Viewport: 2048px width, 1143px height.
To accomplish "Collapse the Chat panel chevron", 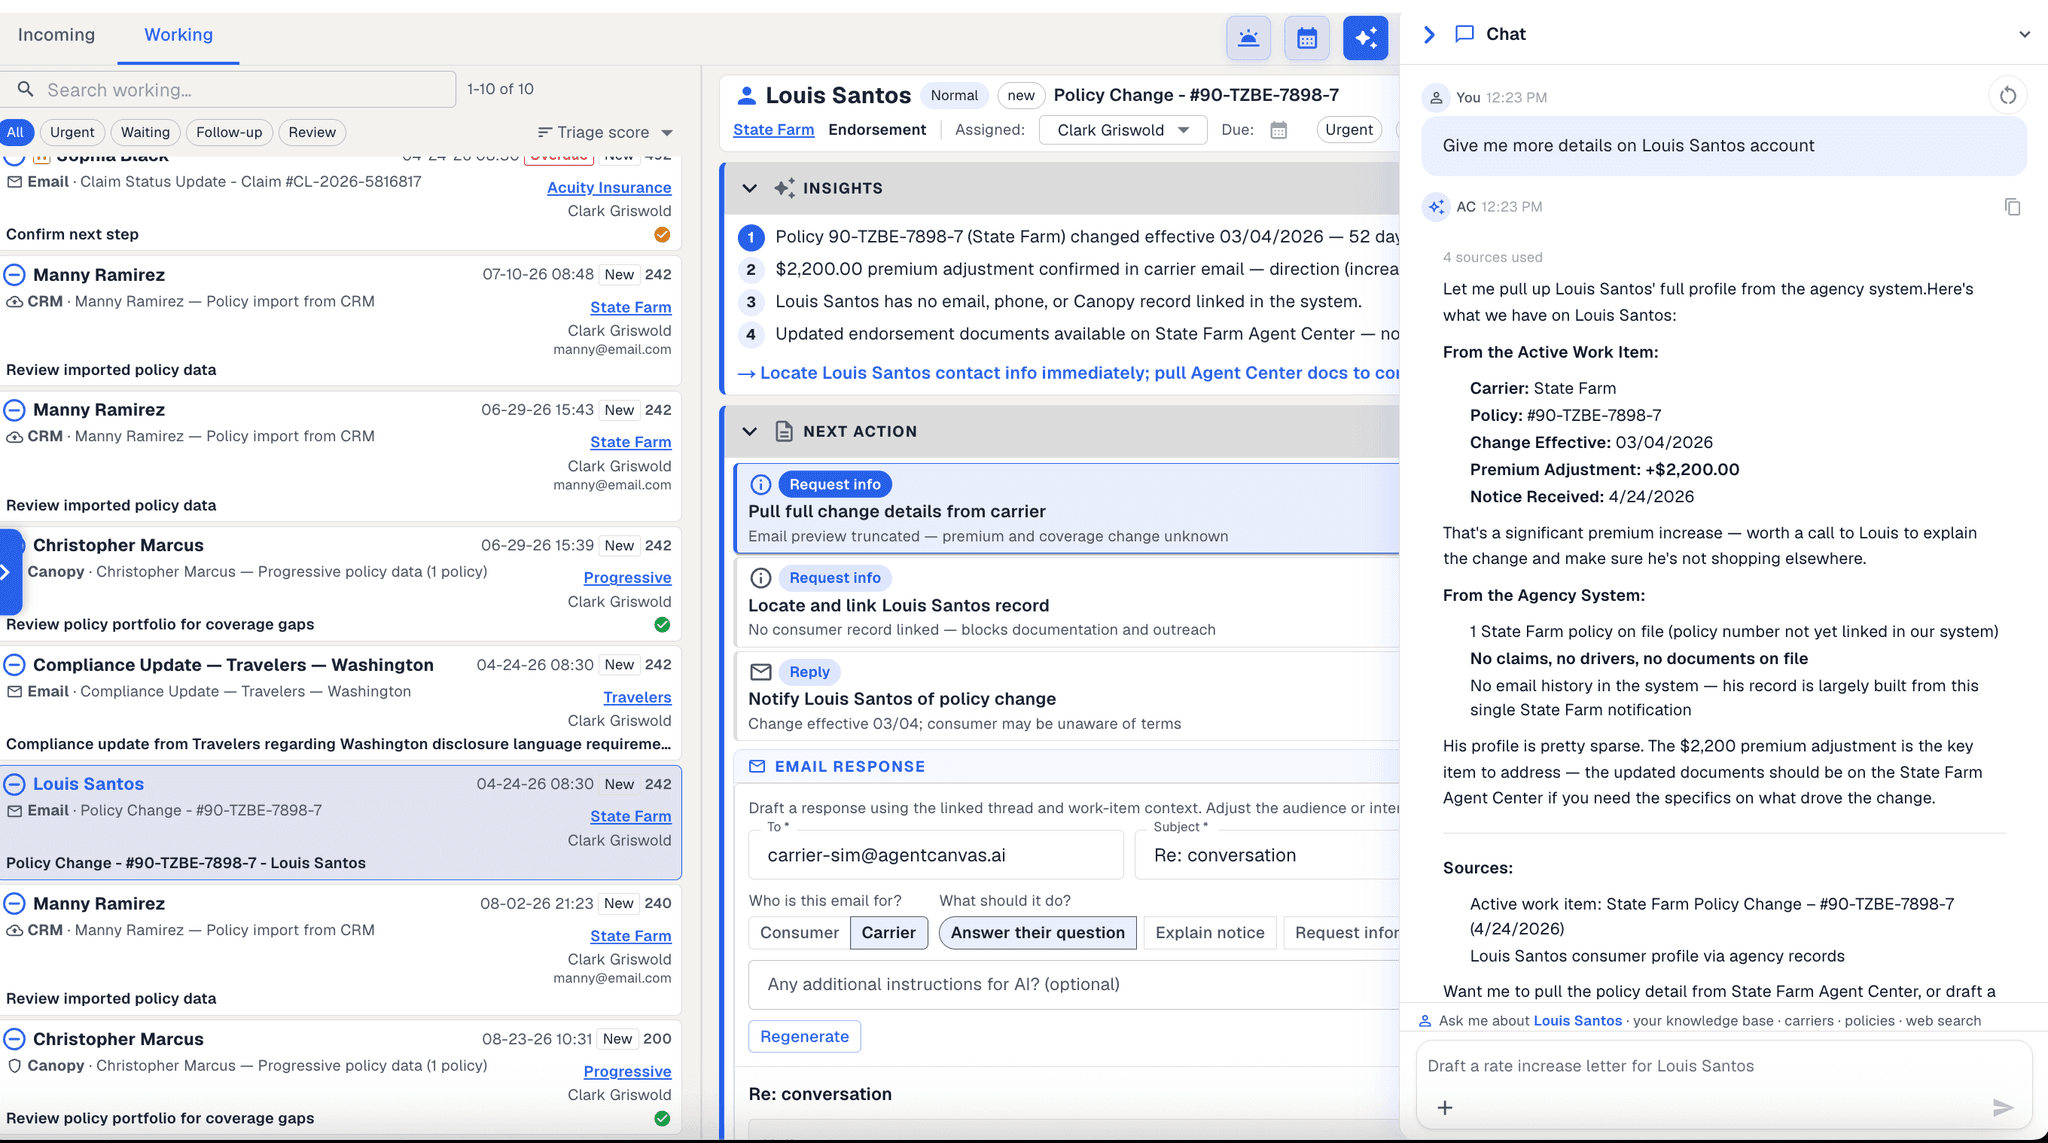I will [x=1429, y=34].
